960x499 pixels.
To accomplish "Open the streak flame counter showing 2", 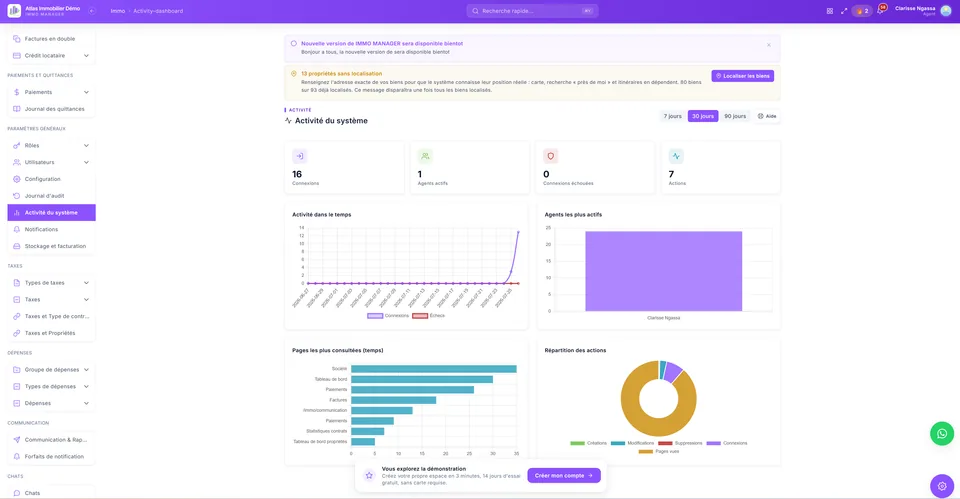I will (x=862, y=11).
